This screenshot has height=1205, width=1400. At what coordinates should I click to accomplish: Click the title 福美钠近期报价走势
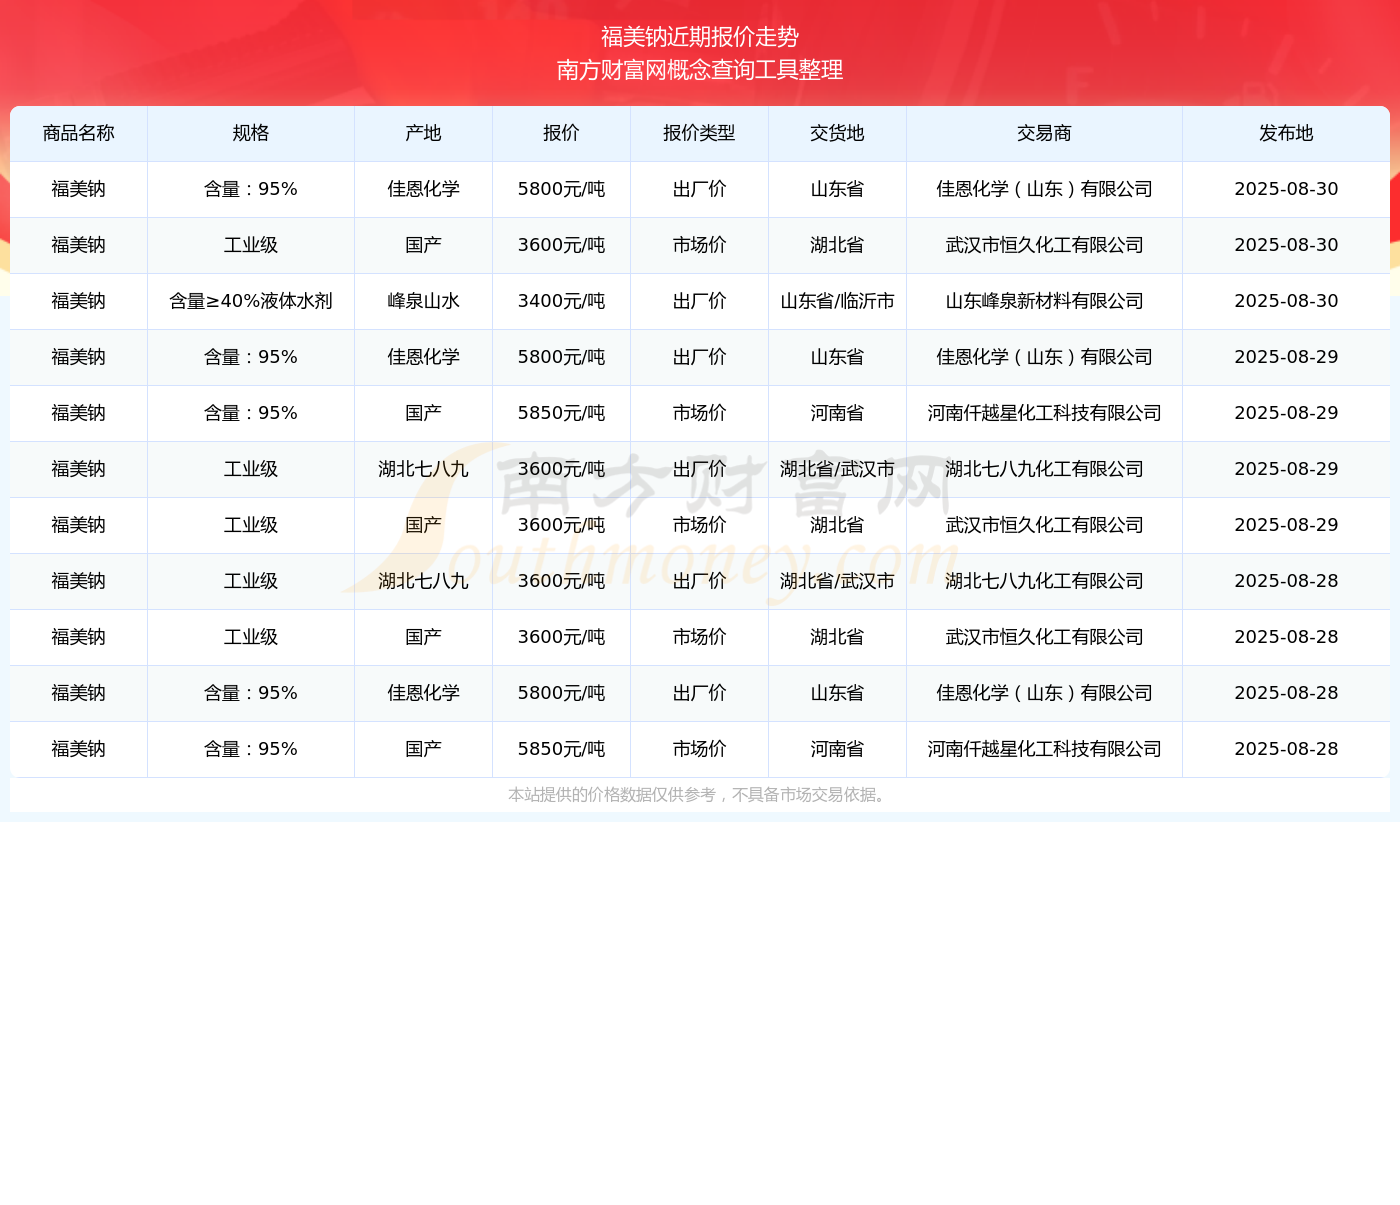point(700,37)
